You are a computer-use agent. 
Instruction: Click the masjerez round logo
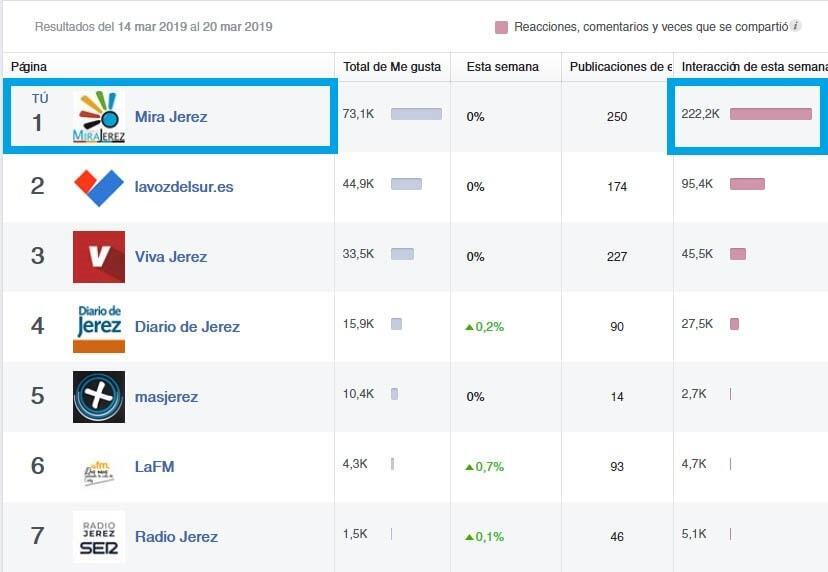[99, 397]
